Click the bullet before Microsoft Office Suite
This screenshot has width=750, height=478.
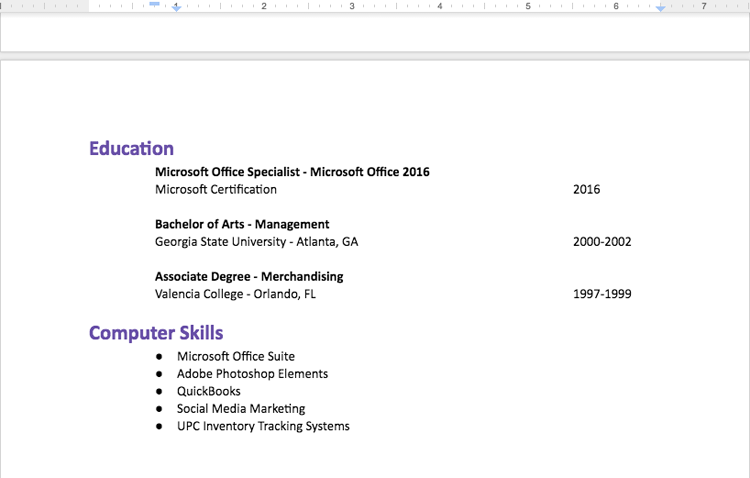(x=159, y=357)
